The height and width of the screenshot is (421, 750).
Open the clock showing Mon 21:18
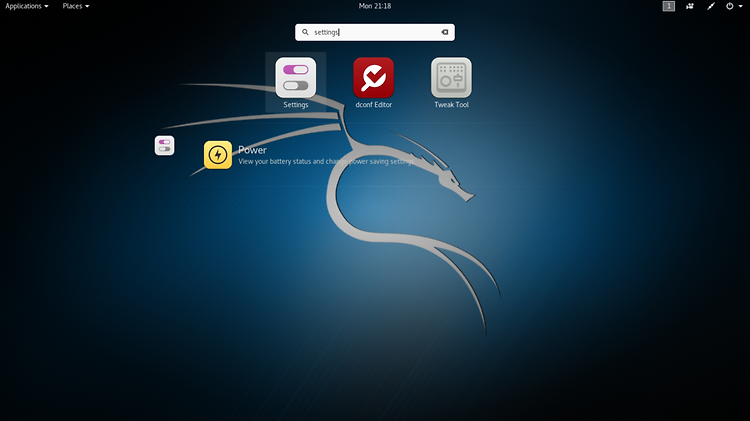375,6
